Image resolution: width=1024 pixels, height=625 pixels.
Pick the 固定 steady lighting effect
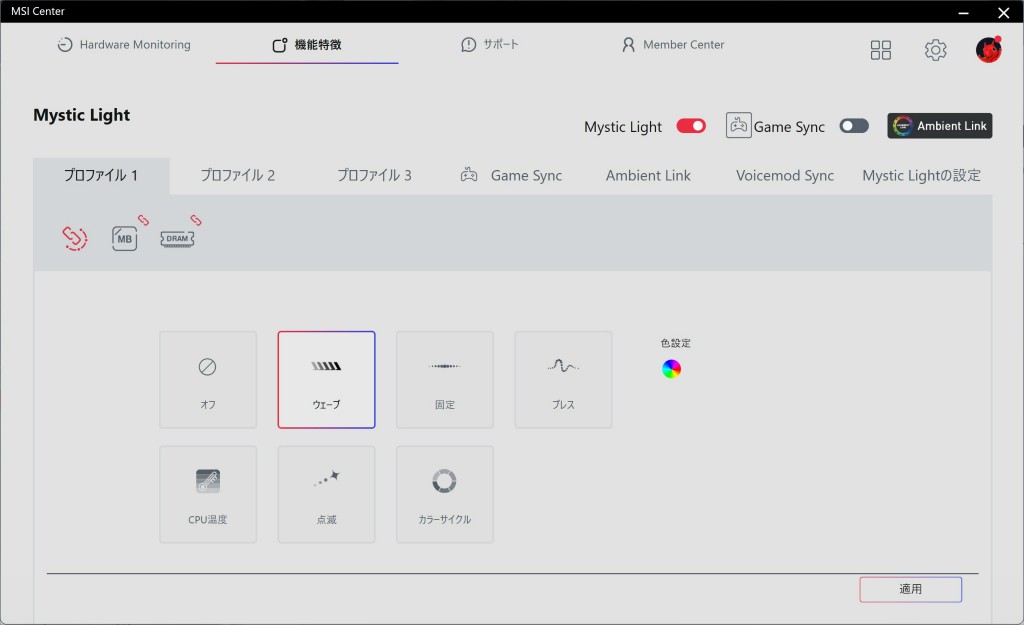pos(445,380)
